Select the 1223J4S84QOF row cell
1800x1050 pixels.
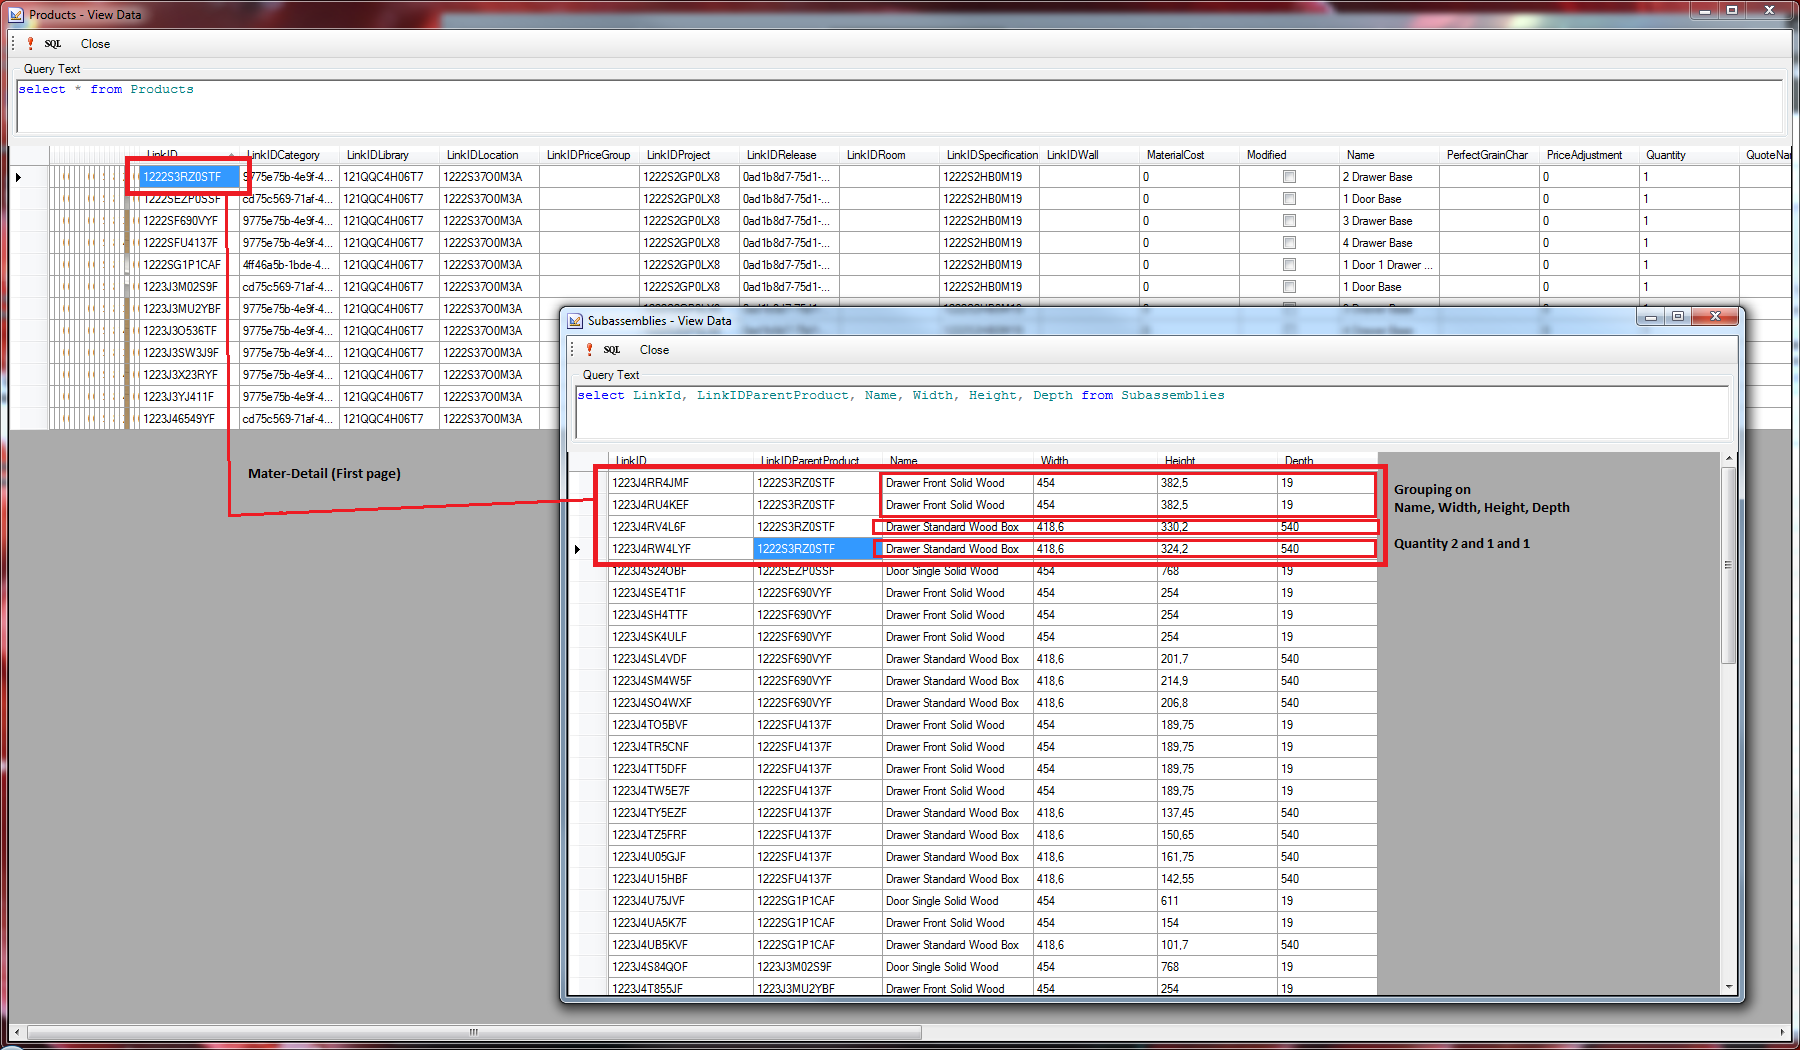point(680,967)
